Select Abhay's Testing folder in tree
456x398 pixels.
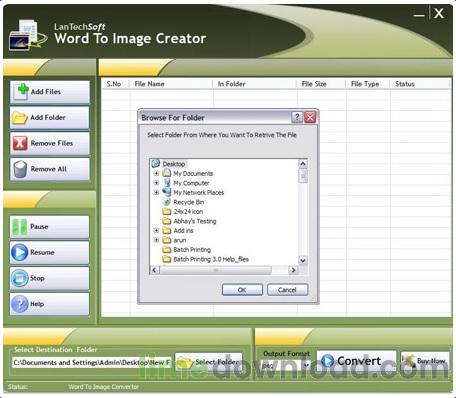pos(195,221)
